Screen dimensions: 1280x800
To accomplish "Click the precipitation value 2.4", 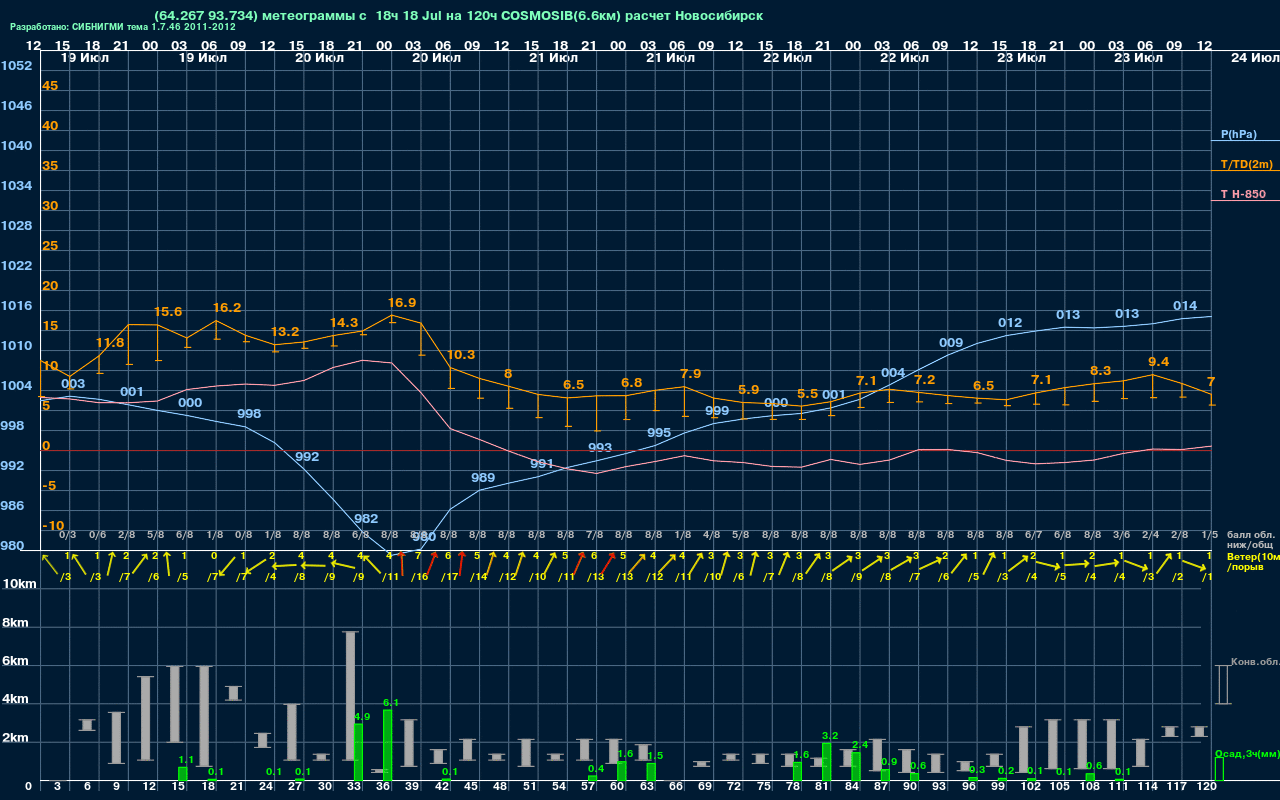I will [x=860, y=744].
